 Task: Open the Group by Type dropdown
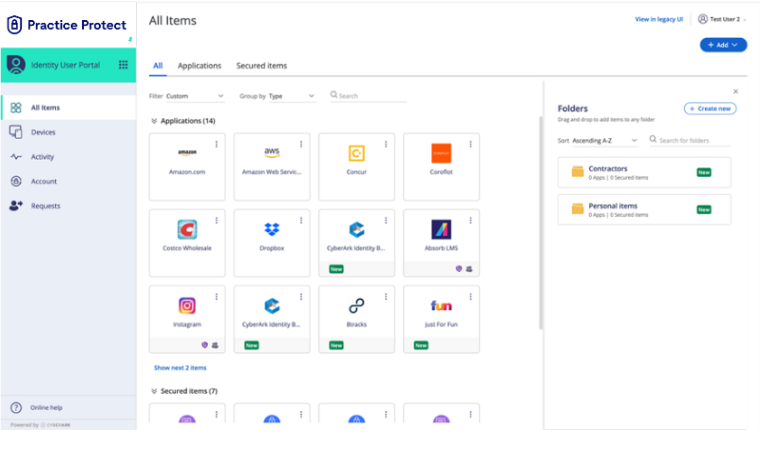point(292,96)
